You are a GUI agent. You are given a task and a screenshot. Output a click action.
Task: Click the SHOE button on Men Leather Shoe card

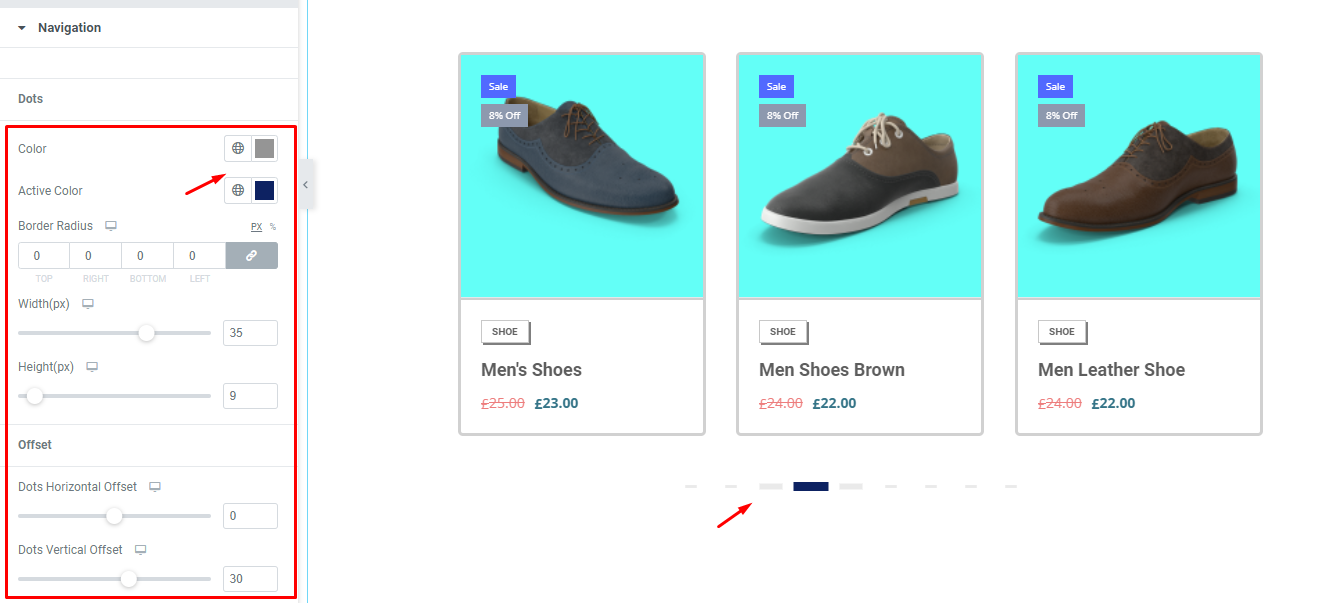[1062, 331]
